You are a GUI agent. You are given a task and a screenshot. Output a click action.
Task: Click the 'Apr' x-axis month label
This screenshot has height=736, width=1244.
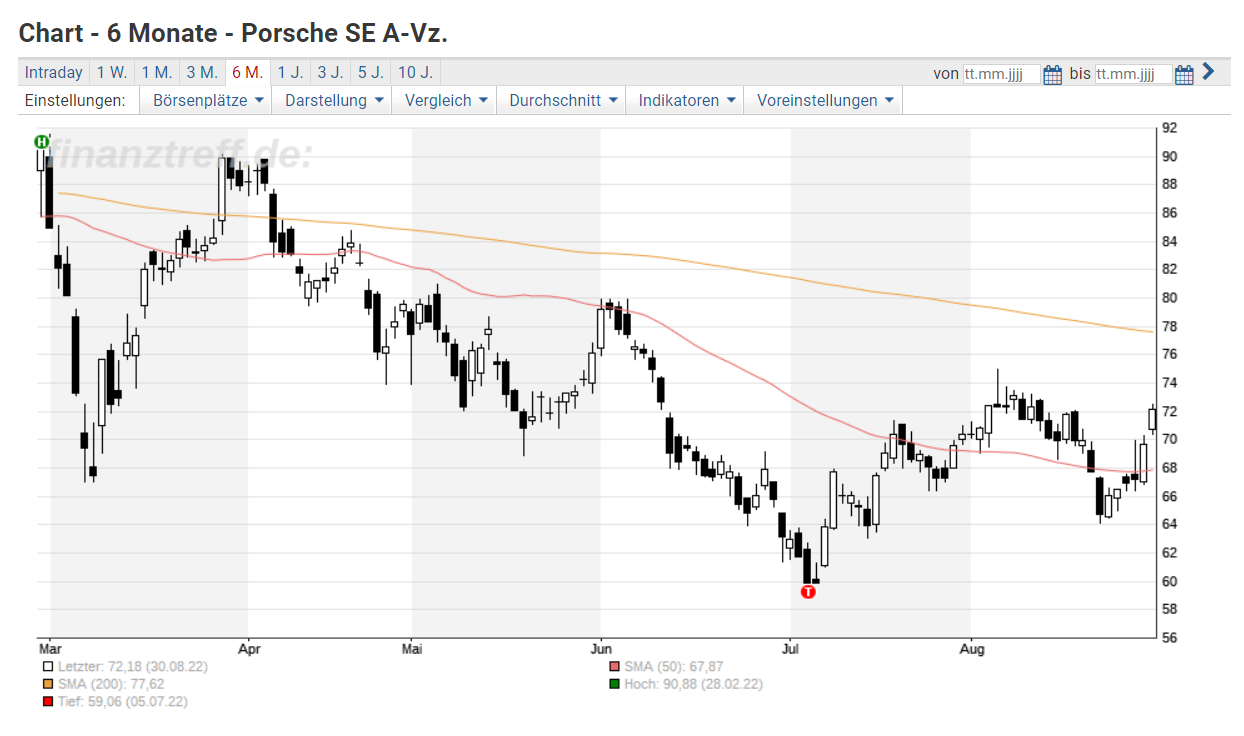click(248, 650)
